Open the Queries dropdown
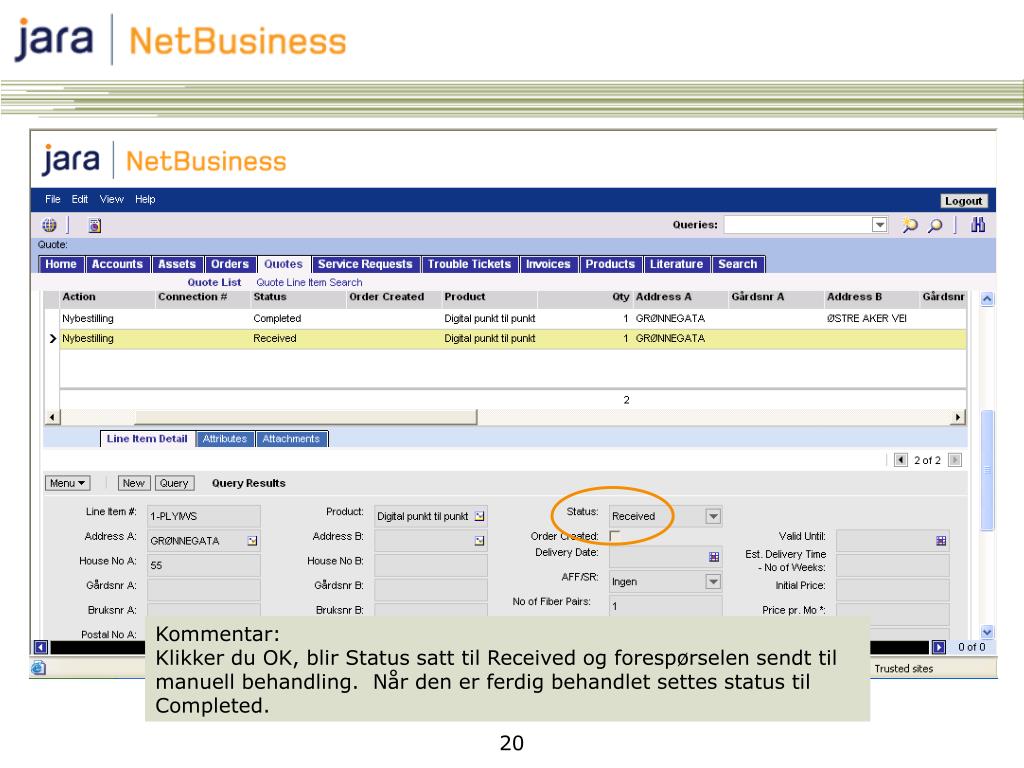Viewport: 1024px width, 768px height. (x=880, y=225)
